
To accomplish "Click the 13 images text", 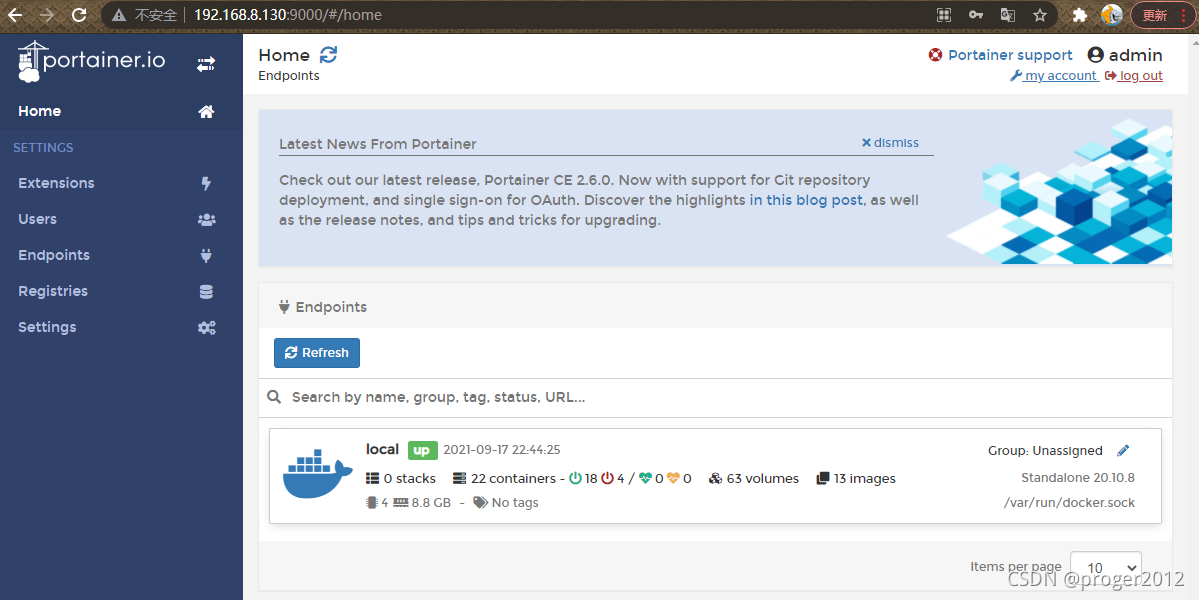I will (864, 478).
